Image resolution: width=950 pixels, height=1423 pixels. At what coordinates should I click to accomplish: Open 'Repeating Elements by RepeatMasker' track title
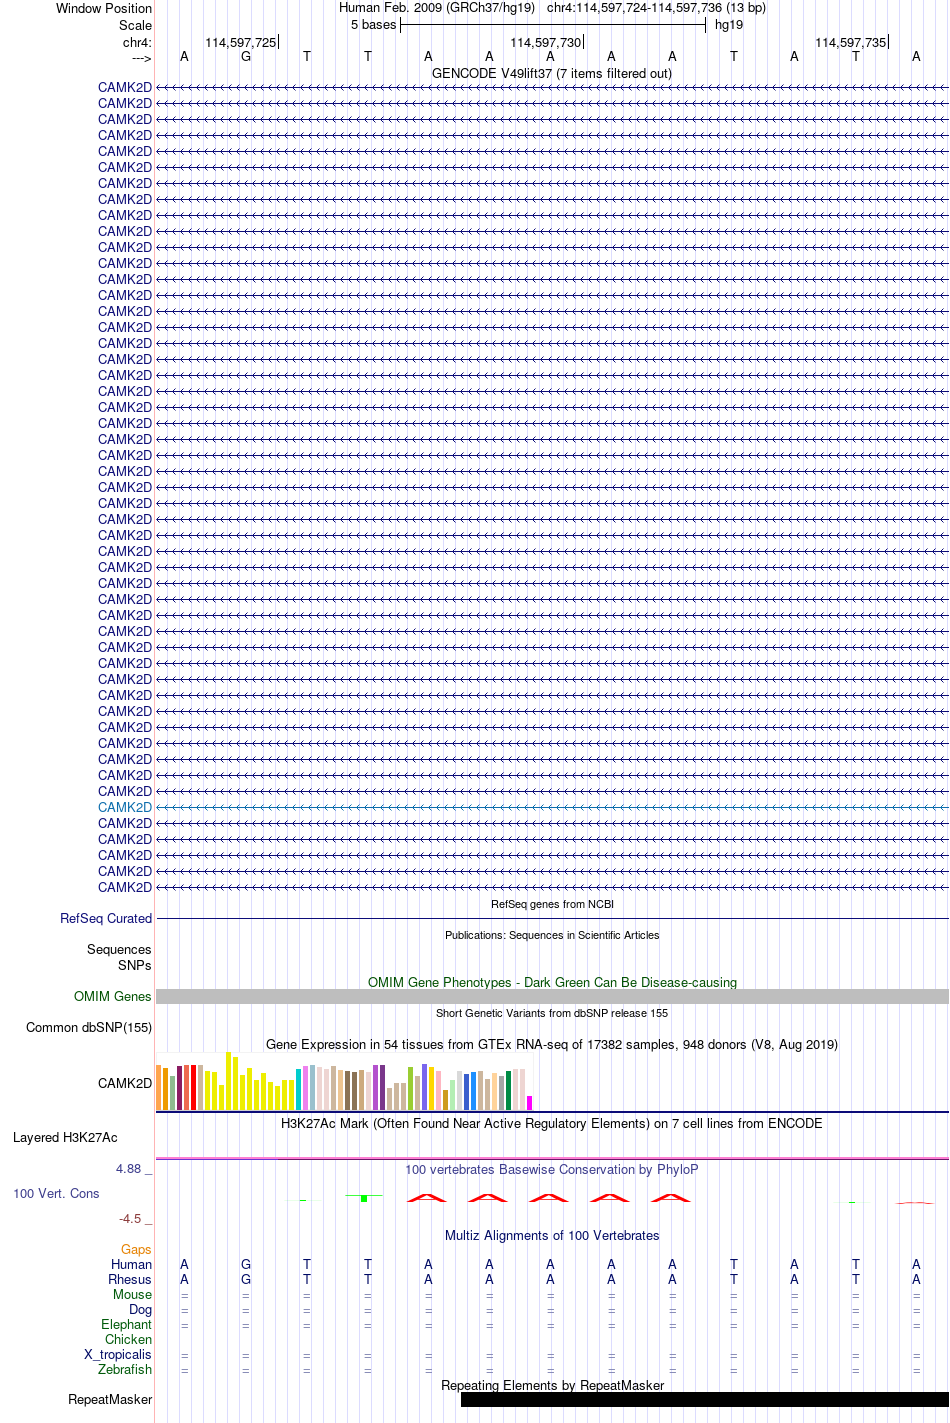[x=552, y=1385]
